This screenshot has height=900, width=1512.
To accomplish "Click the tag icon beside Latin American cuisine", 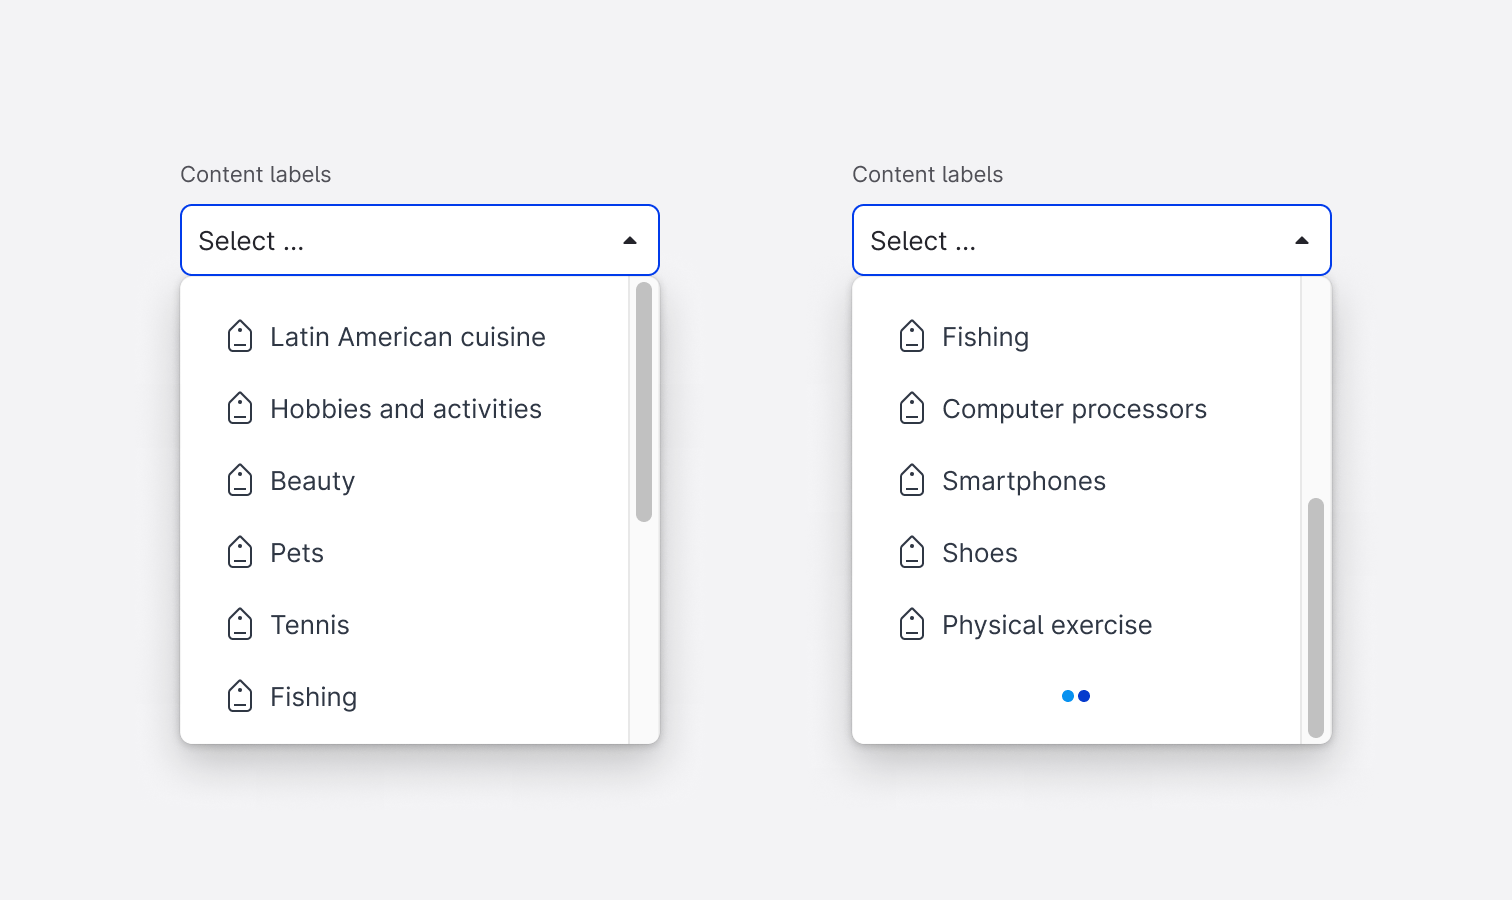I will [240, 336].
